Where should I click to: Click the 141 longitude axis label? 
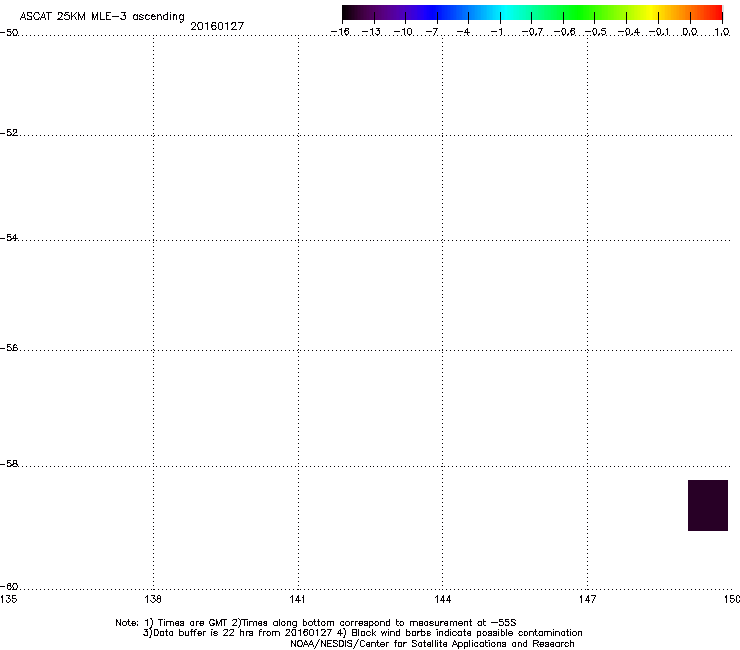coord(297,599)
